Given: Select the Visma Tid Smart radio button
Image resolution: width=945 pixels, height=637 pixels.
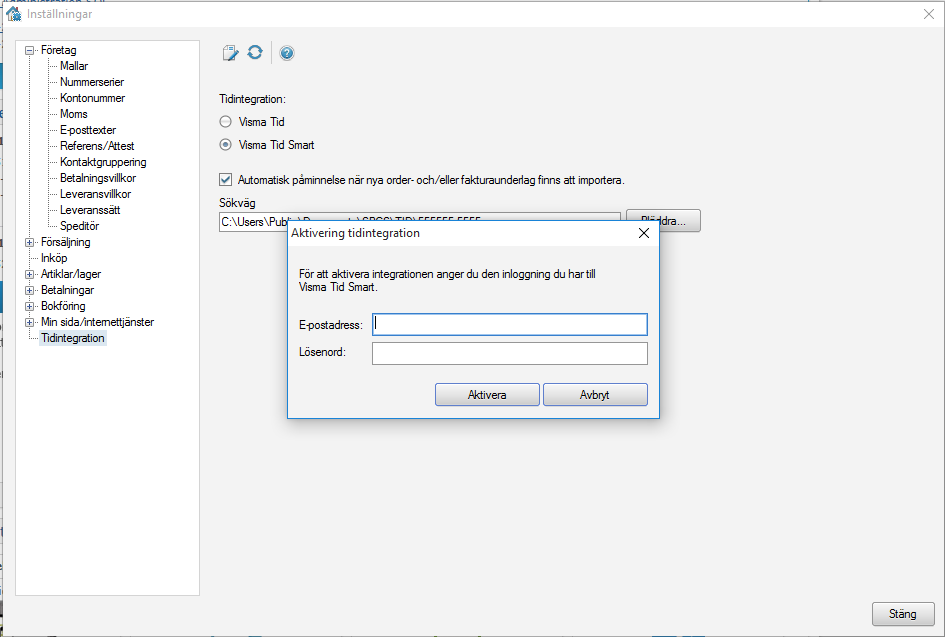Looking at the screenshot, I should click(225, 145).
